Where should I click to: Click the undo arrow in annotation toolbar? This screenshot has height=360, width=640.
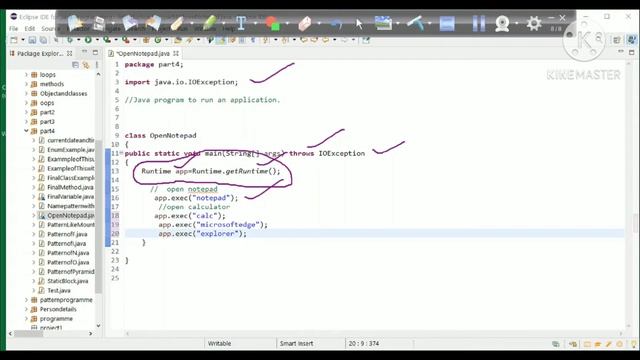click(x=336, y=24)
